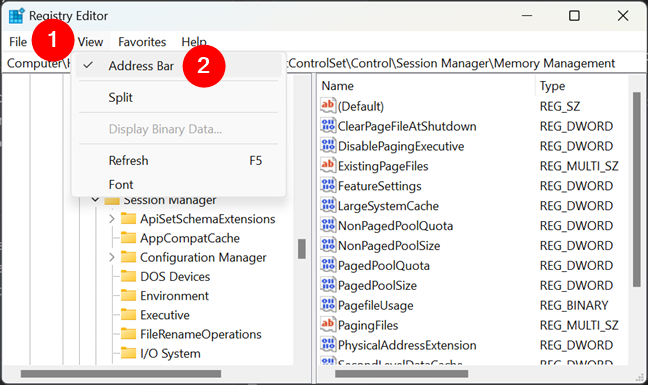Screen dimensions: 648x385
Task: Open the View menu
Action: coord(90,42)
